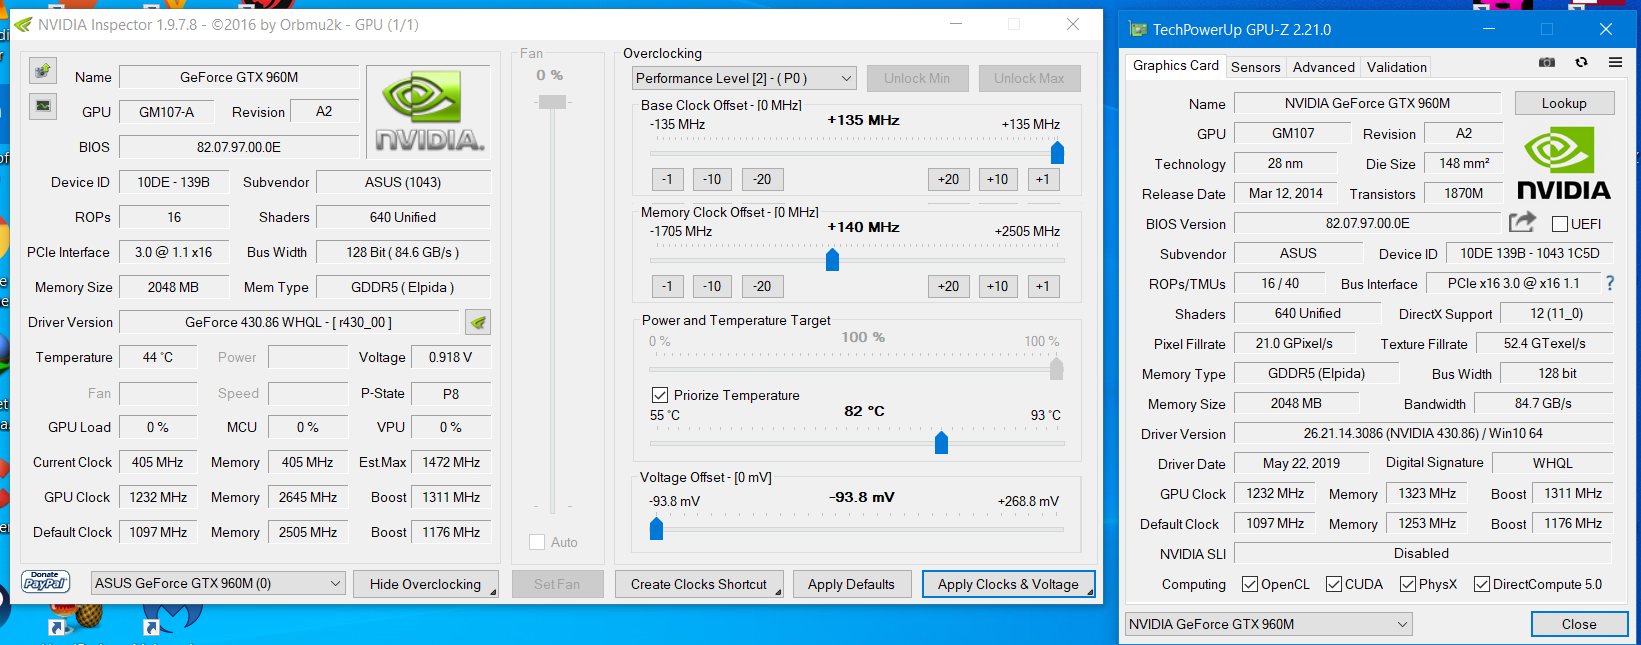Take a screenshot with GPU-Z camera icon
The width and height of the screenshot is (1641, 645).
(1547, 62)
